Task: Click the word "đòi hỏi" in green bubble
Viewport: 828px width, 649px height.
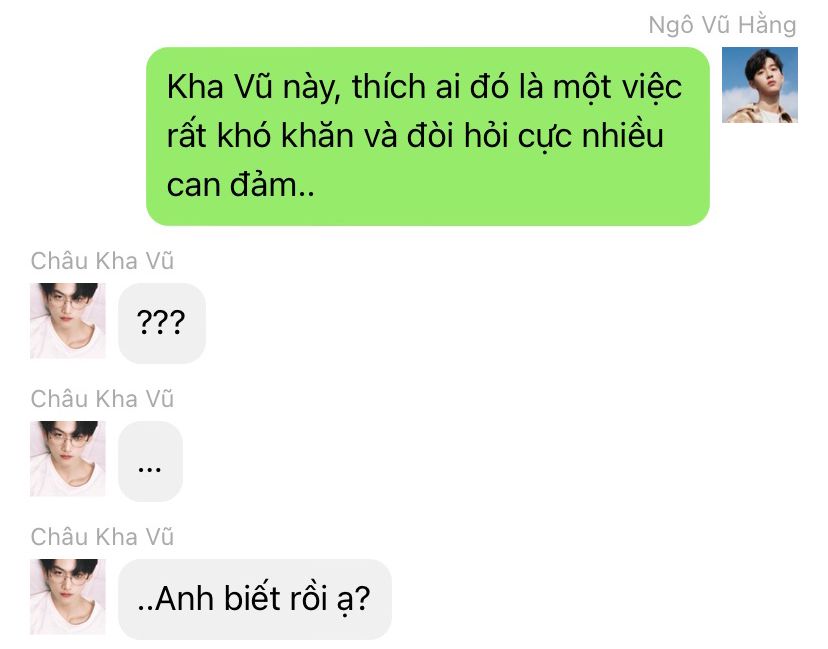Action: 457,136
